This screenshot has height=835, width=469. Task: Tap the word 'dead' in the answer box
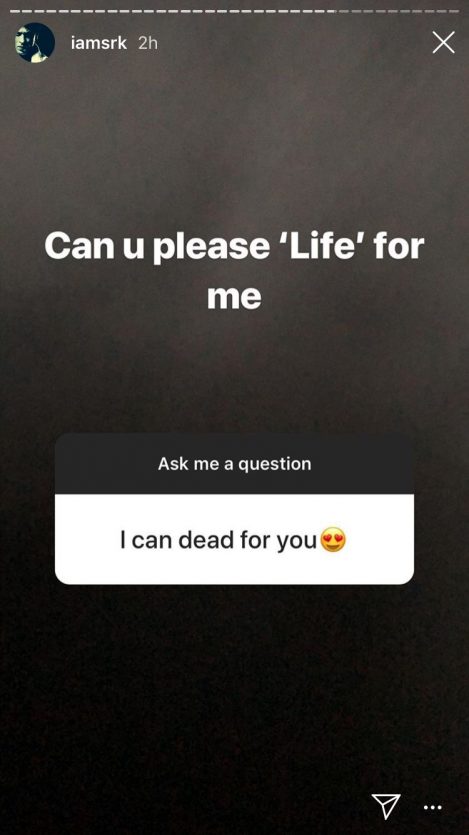point(207,540)
